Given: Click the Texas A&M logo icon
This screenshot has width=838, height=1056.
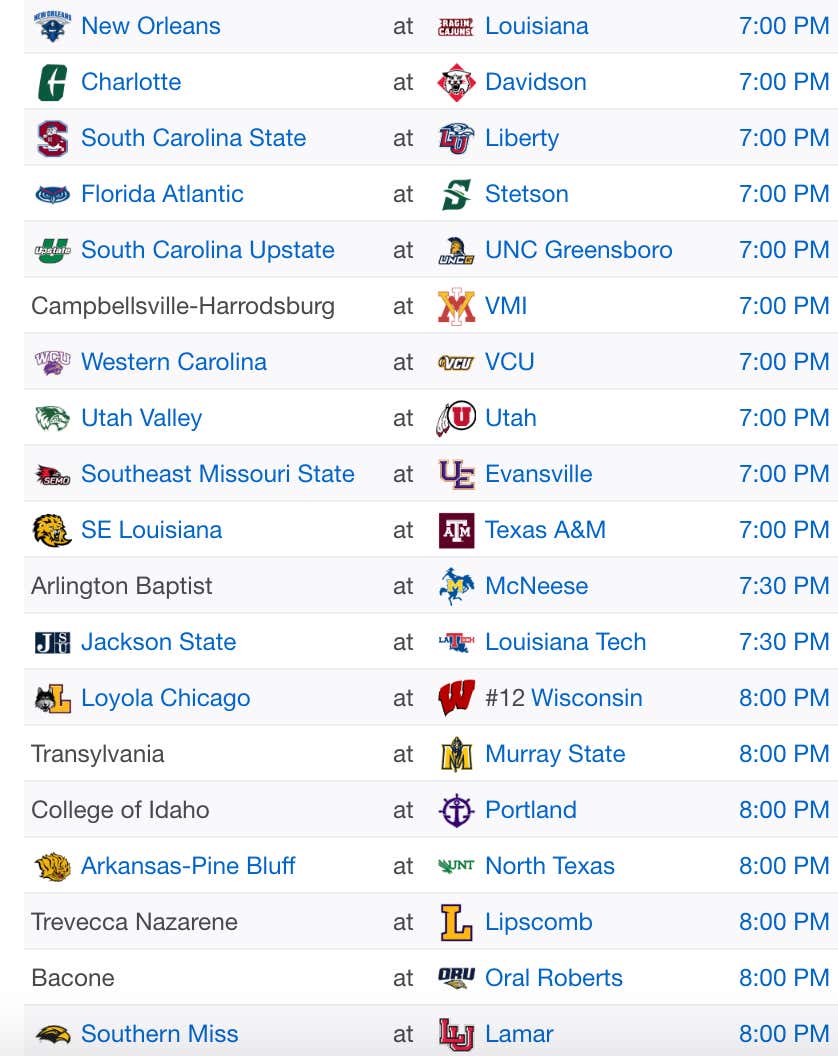Looking at the screenshot, I should 456,531.
